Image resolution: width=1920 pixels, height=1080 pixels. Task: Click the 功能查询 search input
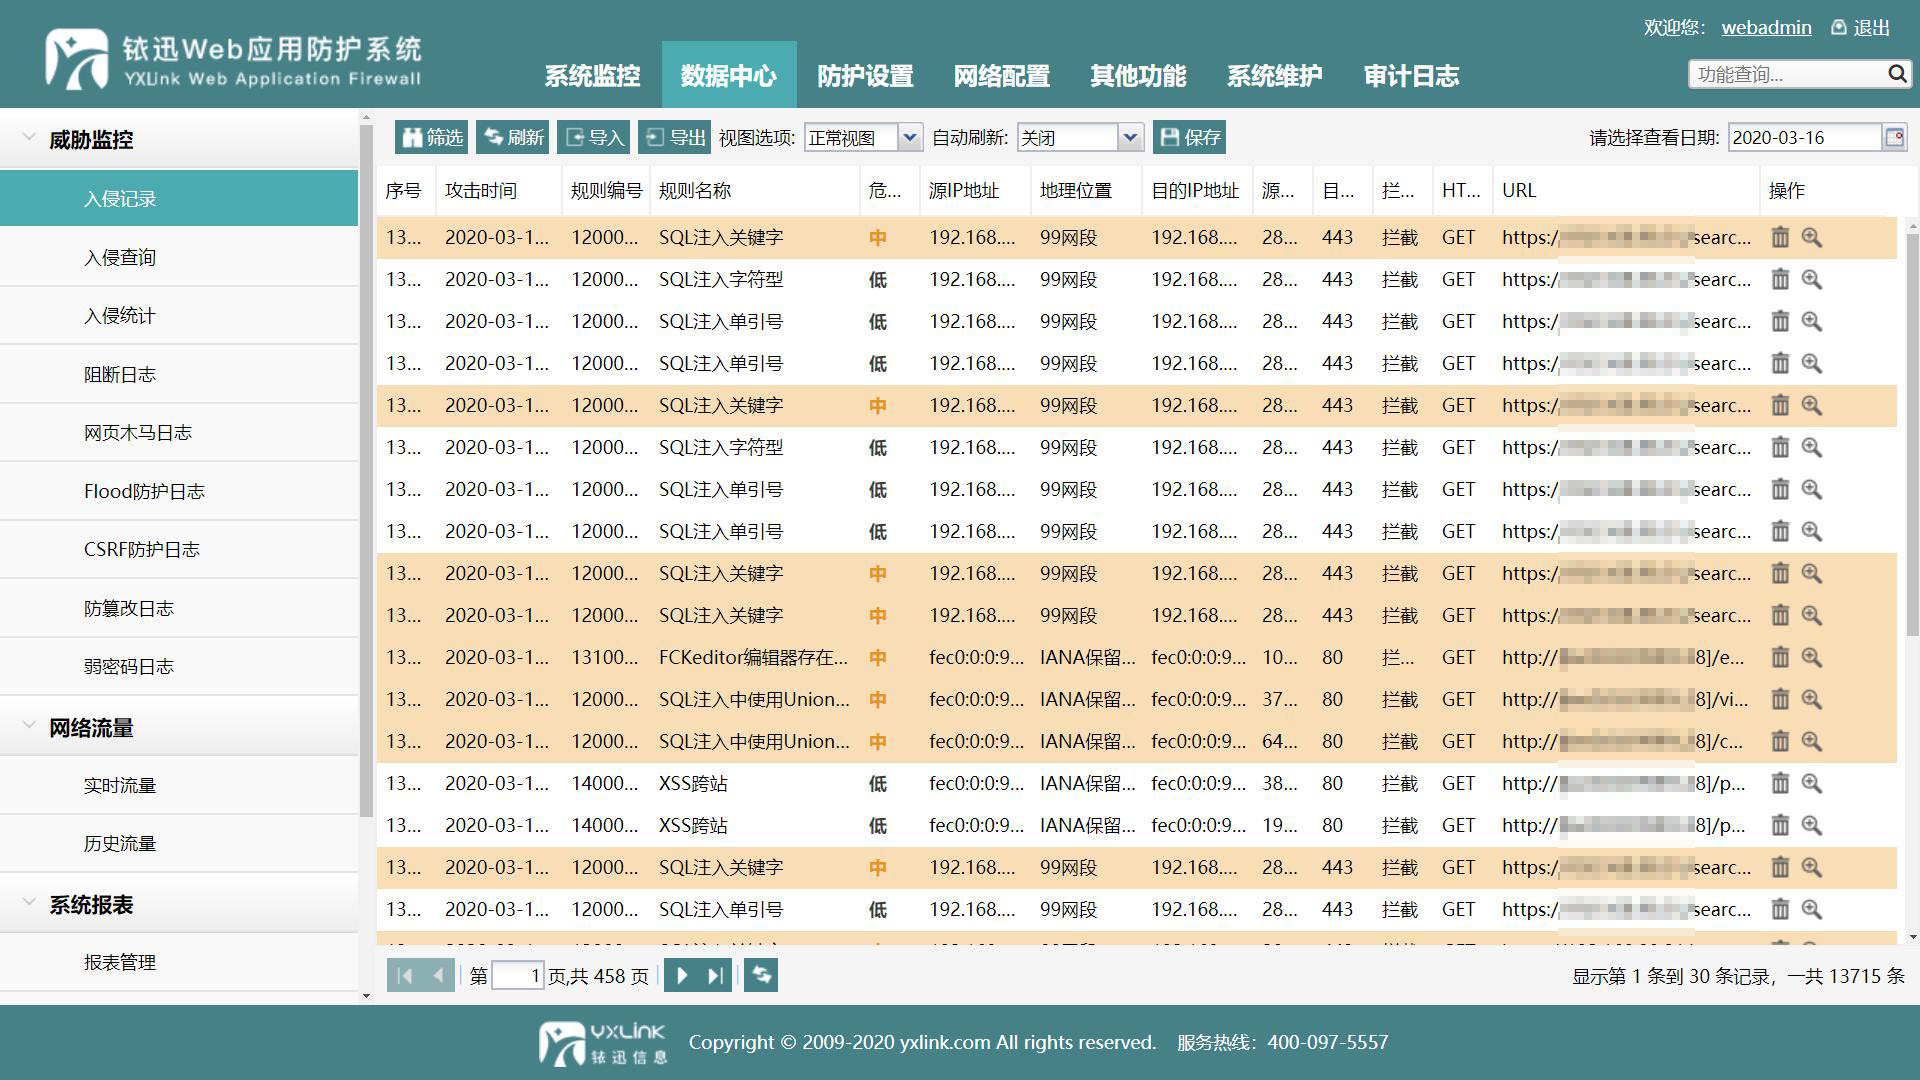pyautogui.click(x=1786, y=74)
